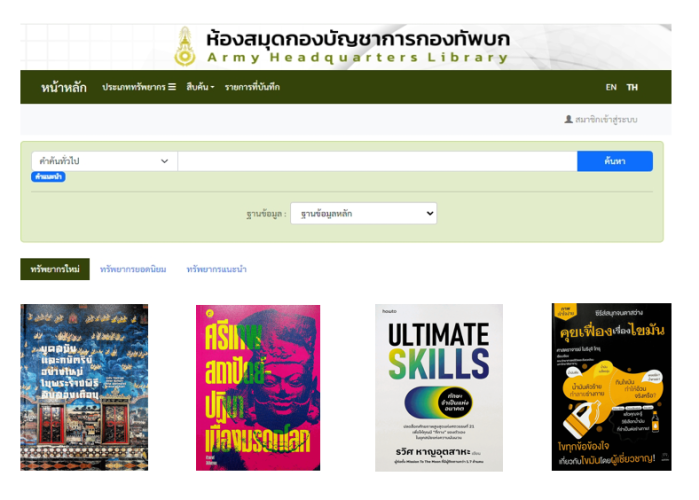Open the หน้าหลัก home menu item

64,87
